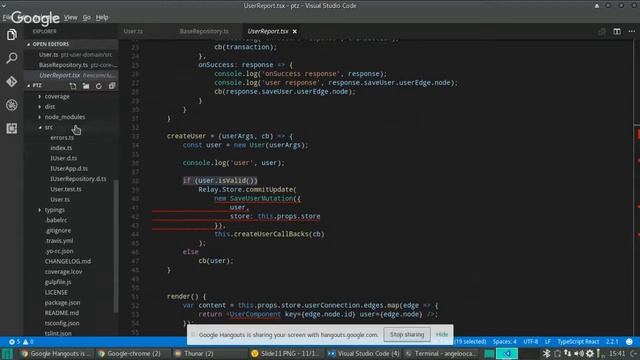Open .travis.yml file
This screenshot has width=640, height=360.
(x=59, y=241)
